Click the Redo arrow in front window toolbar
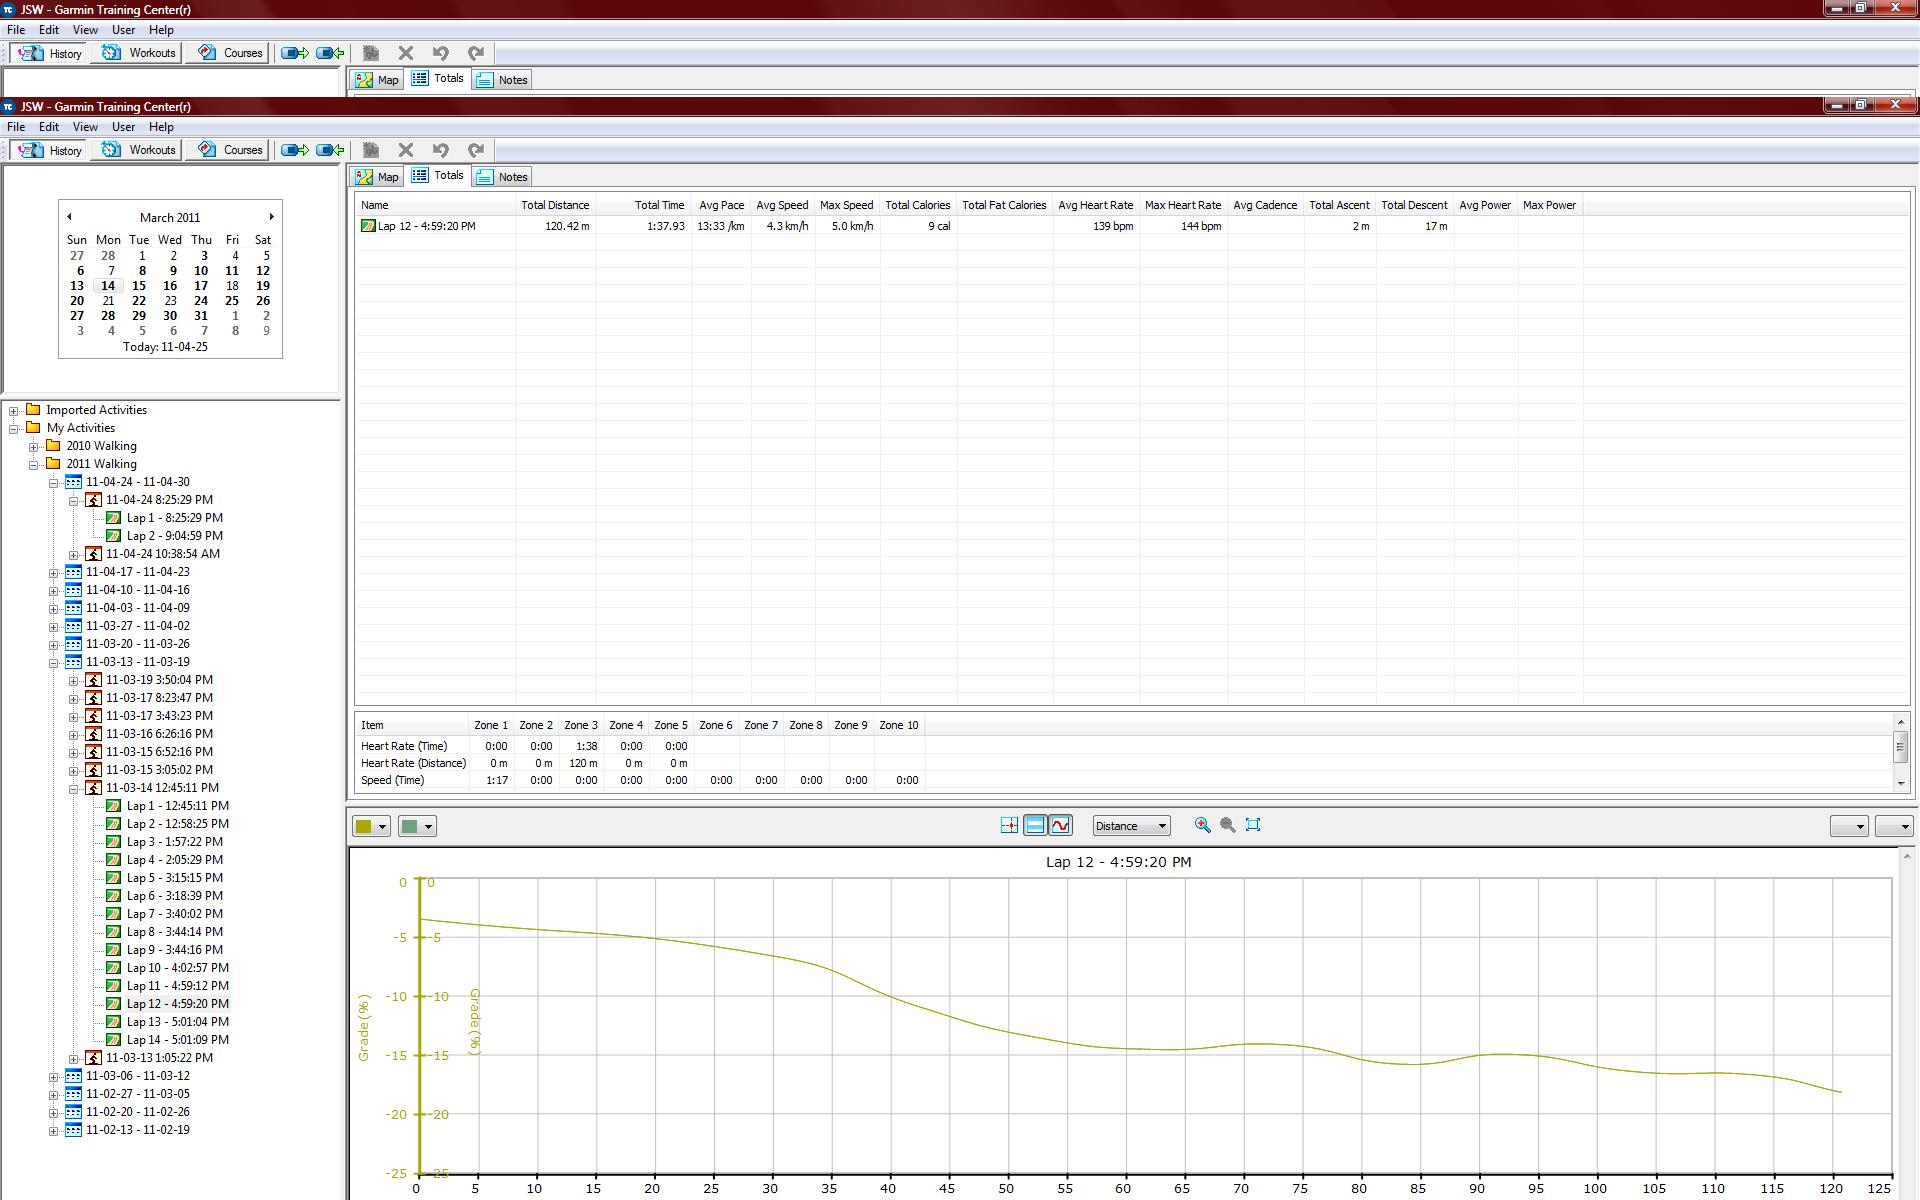1920x1200 pixels. click(476, 150)
